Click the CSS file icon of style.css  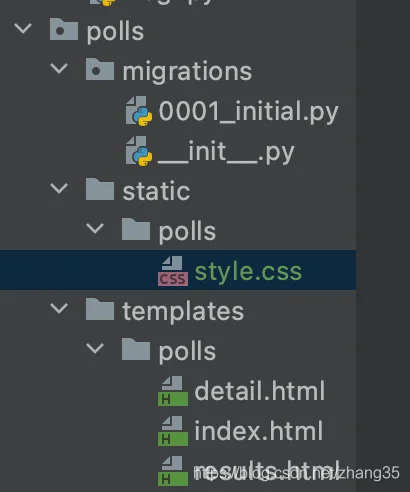point(173,271)
